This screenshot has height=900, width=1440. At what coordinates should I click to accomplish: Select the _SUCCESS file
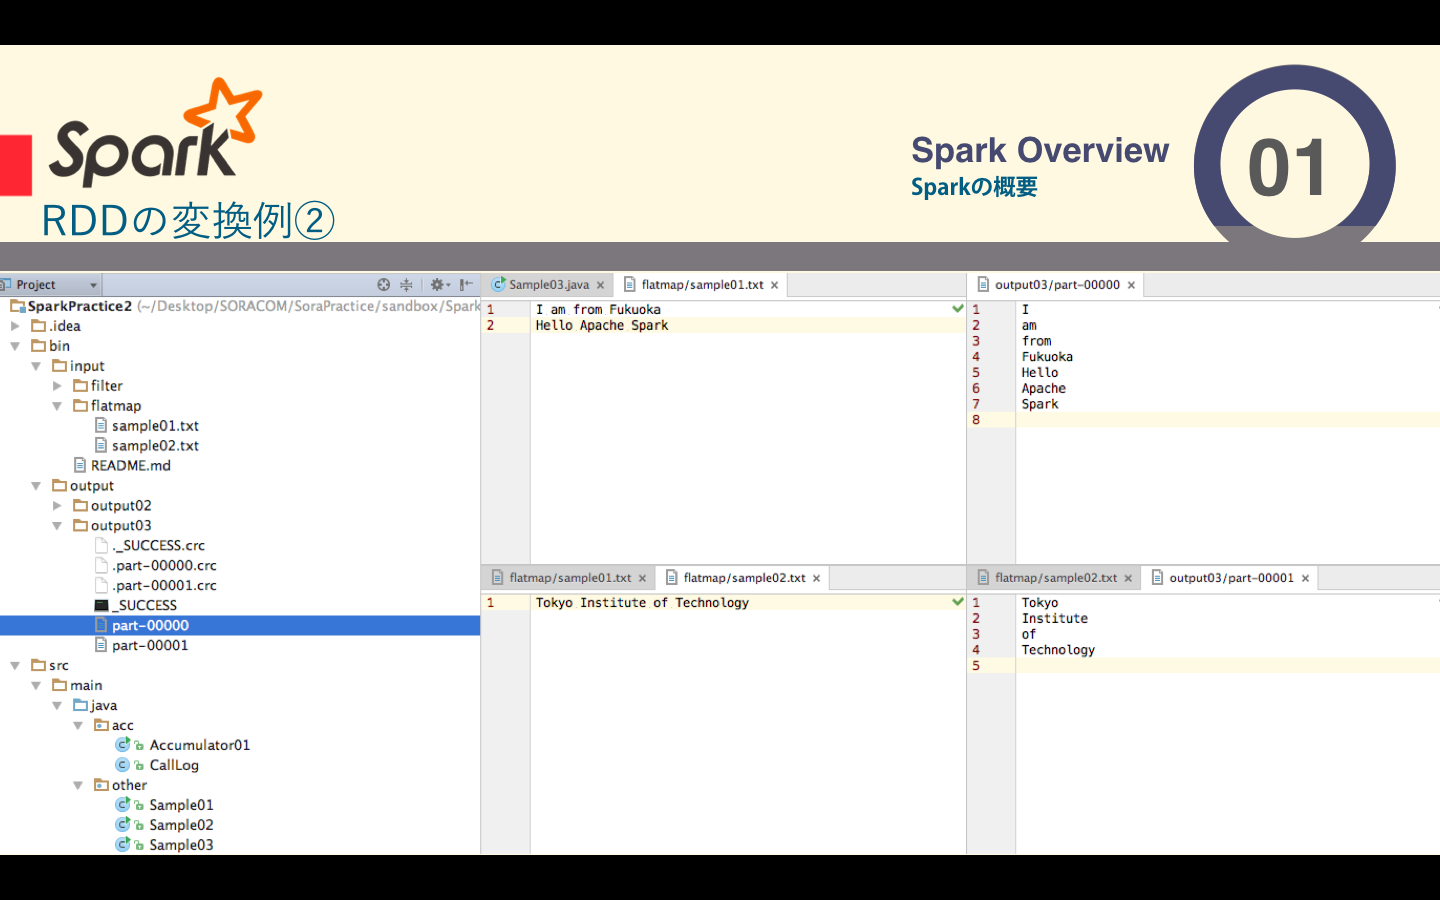pos(146,605)
